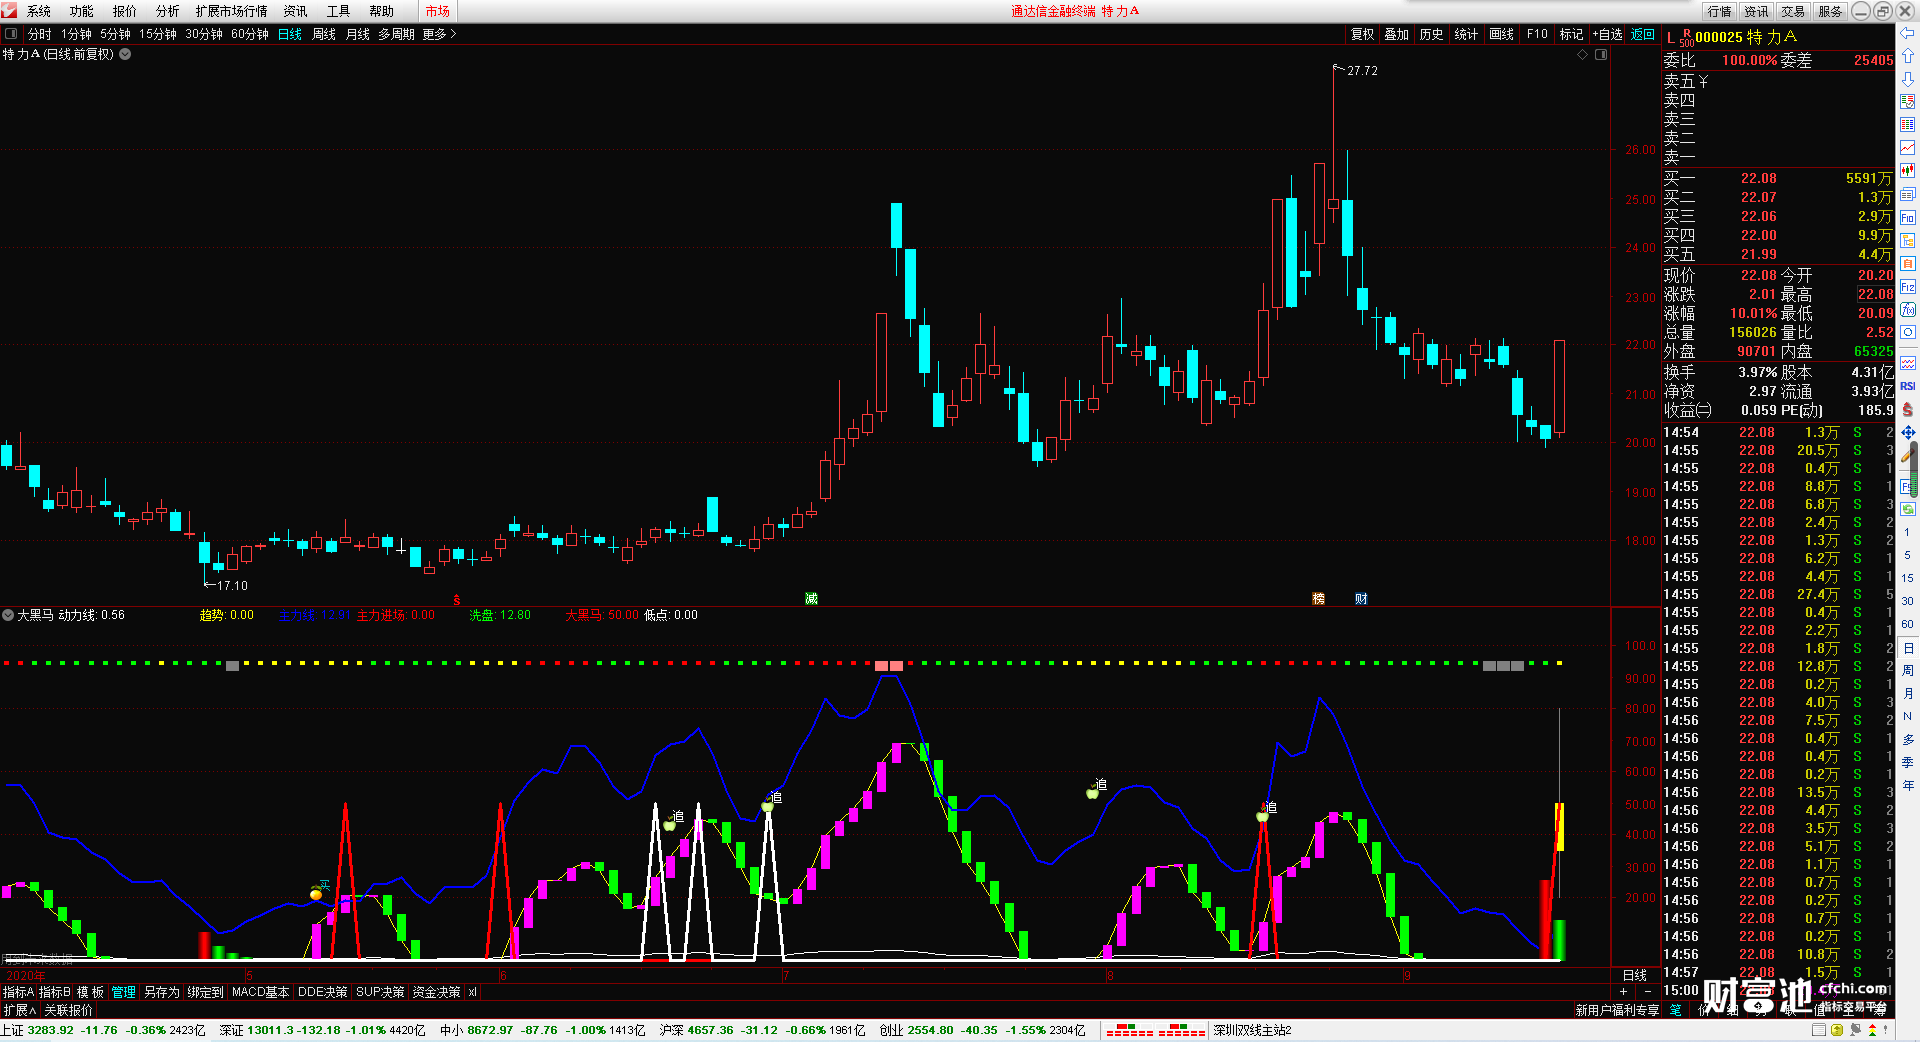This screenshot has width=1920, height=1042.
Task: Click the plus zoom-in button under 日线
Action: coord(1623,991)
